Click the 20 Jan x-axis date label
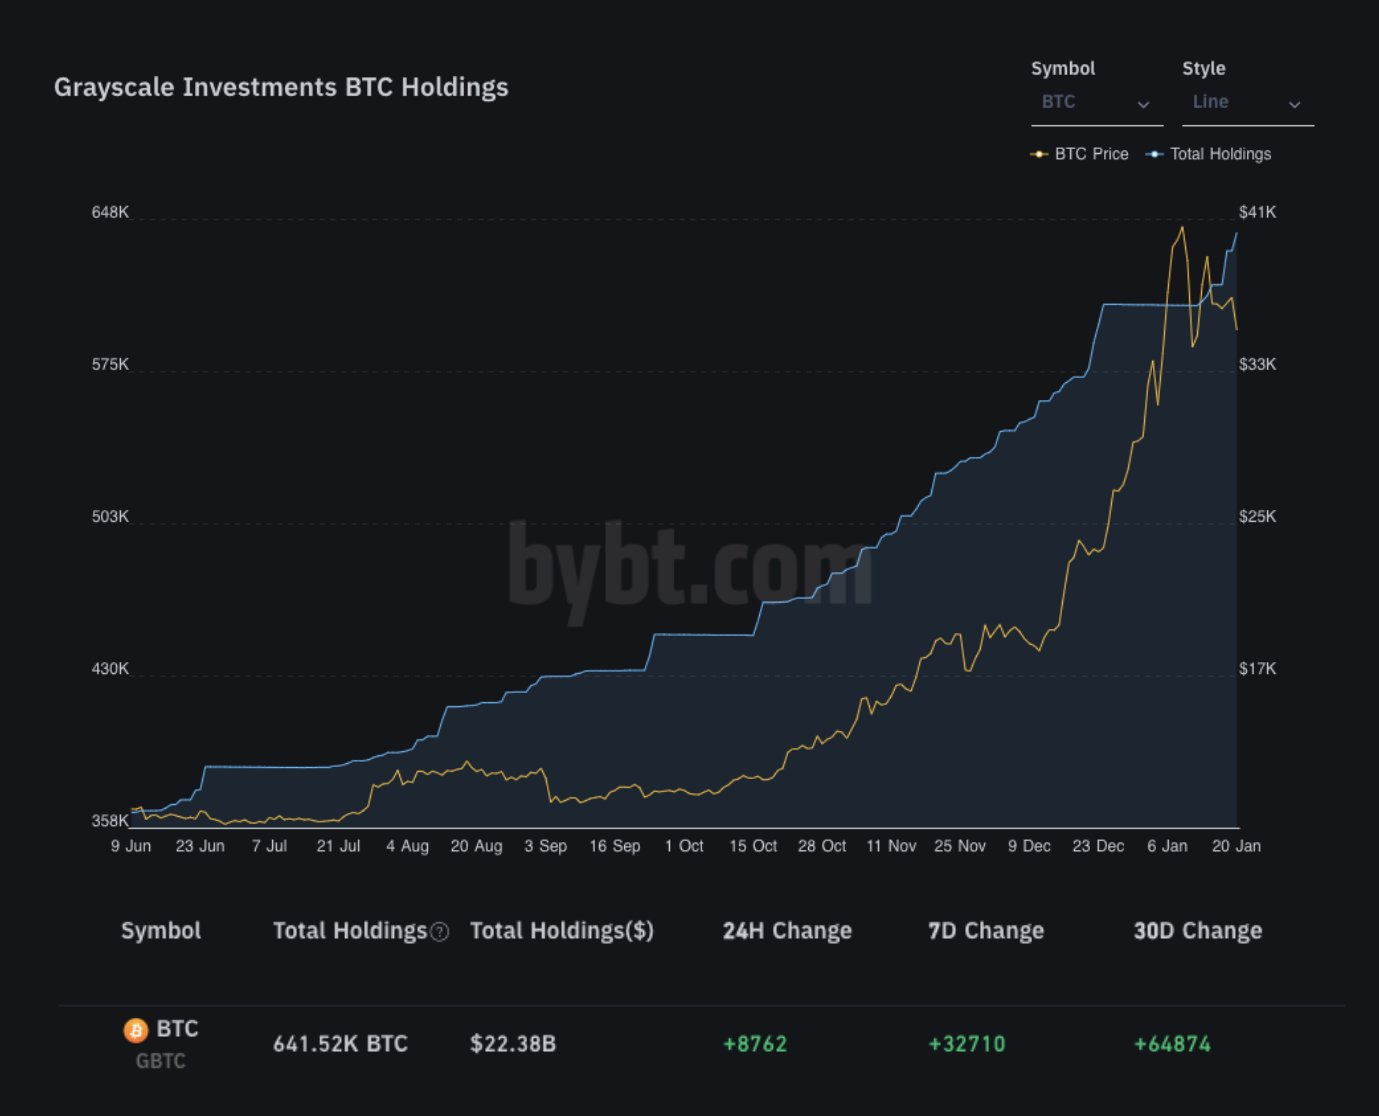 tap(1236, 846)
